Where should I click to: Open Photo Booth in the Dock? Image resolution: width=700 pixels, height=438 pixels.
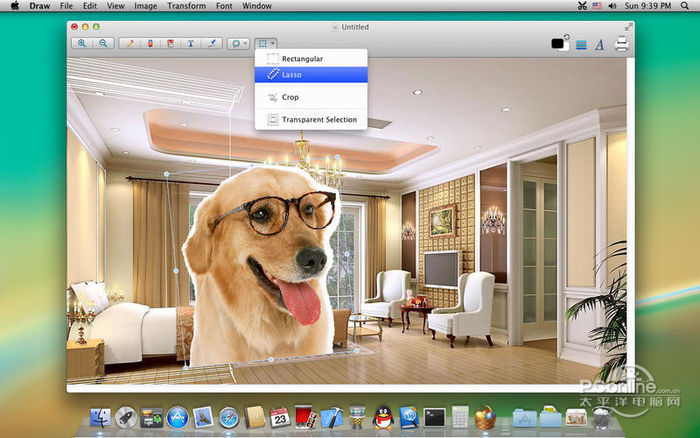306,418
